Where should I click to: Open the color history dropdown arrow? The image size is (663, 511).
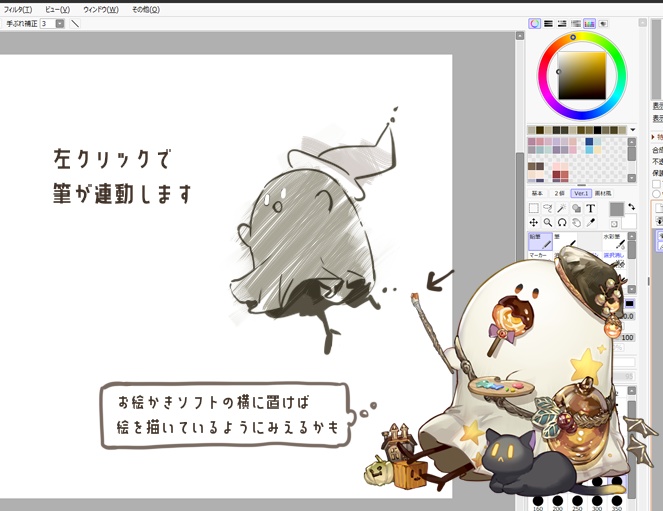[633, 130]
